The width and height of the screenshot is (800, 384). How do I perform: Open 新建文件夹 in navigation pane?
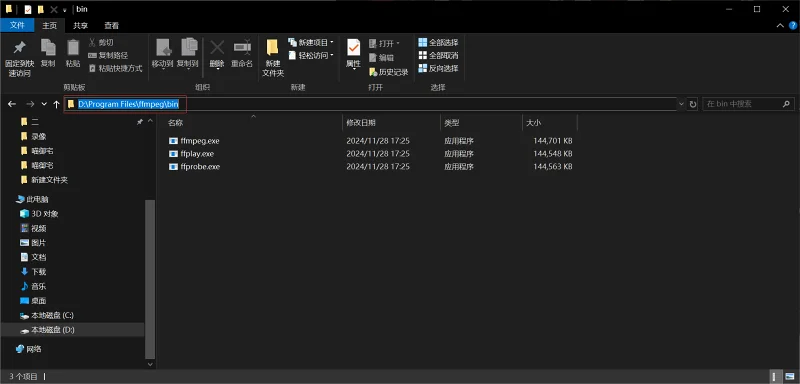49,180
